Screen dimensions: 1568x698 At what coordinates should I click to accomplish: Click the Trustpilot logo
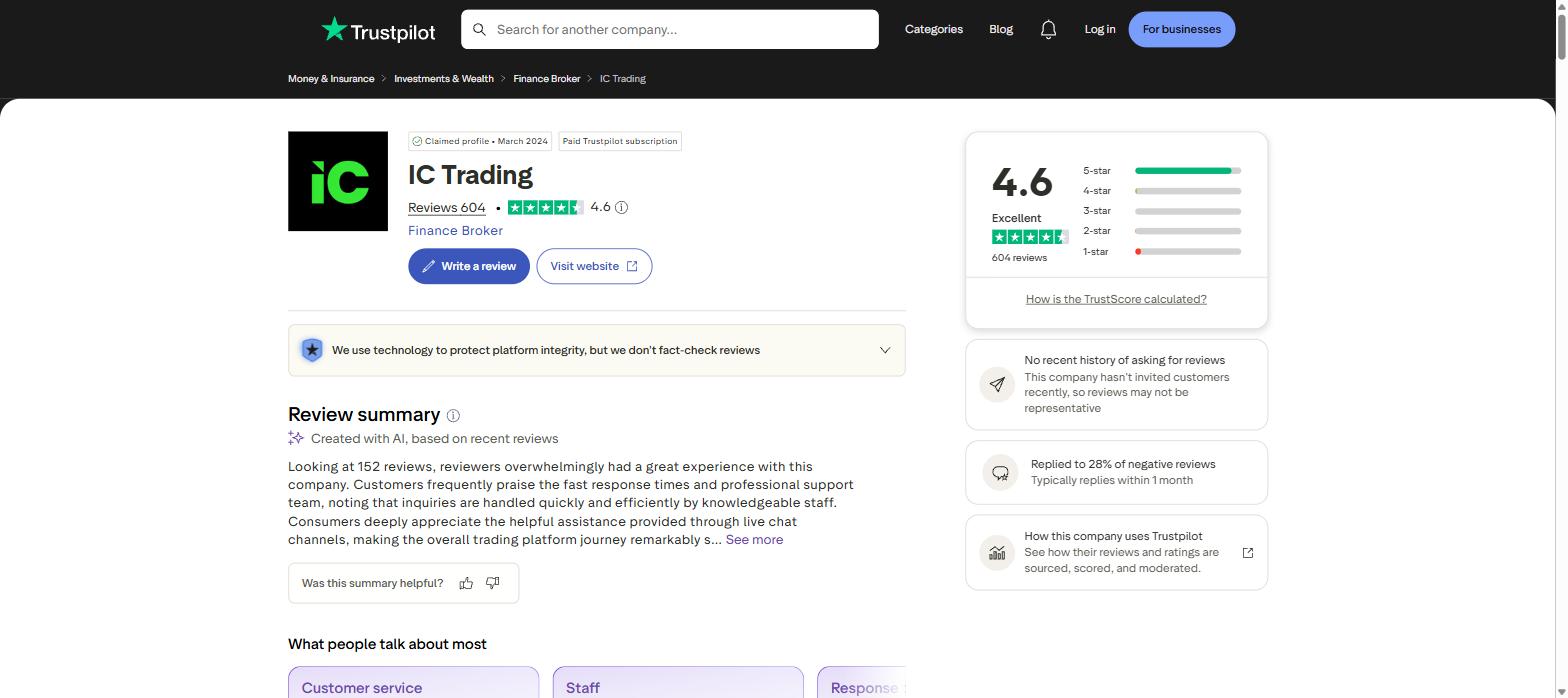(378, 30)
